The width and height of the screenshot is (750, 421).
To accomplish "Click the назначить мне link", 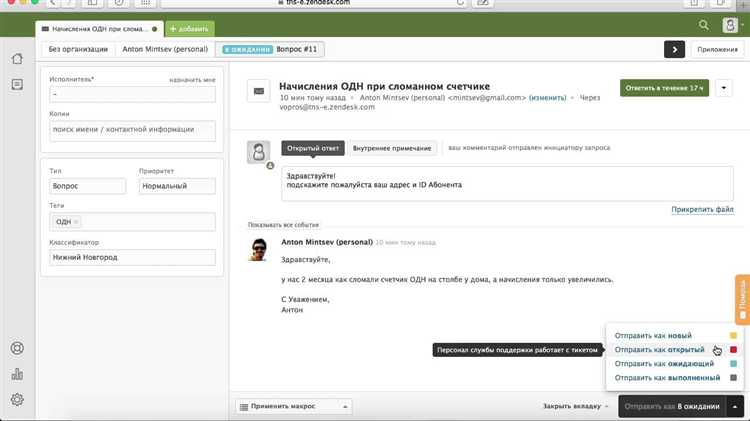I will 193,79.
